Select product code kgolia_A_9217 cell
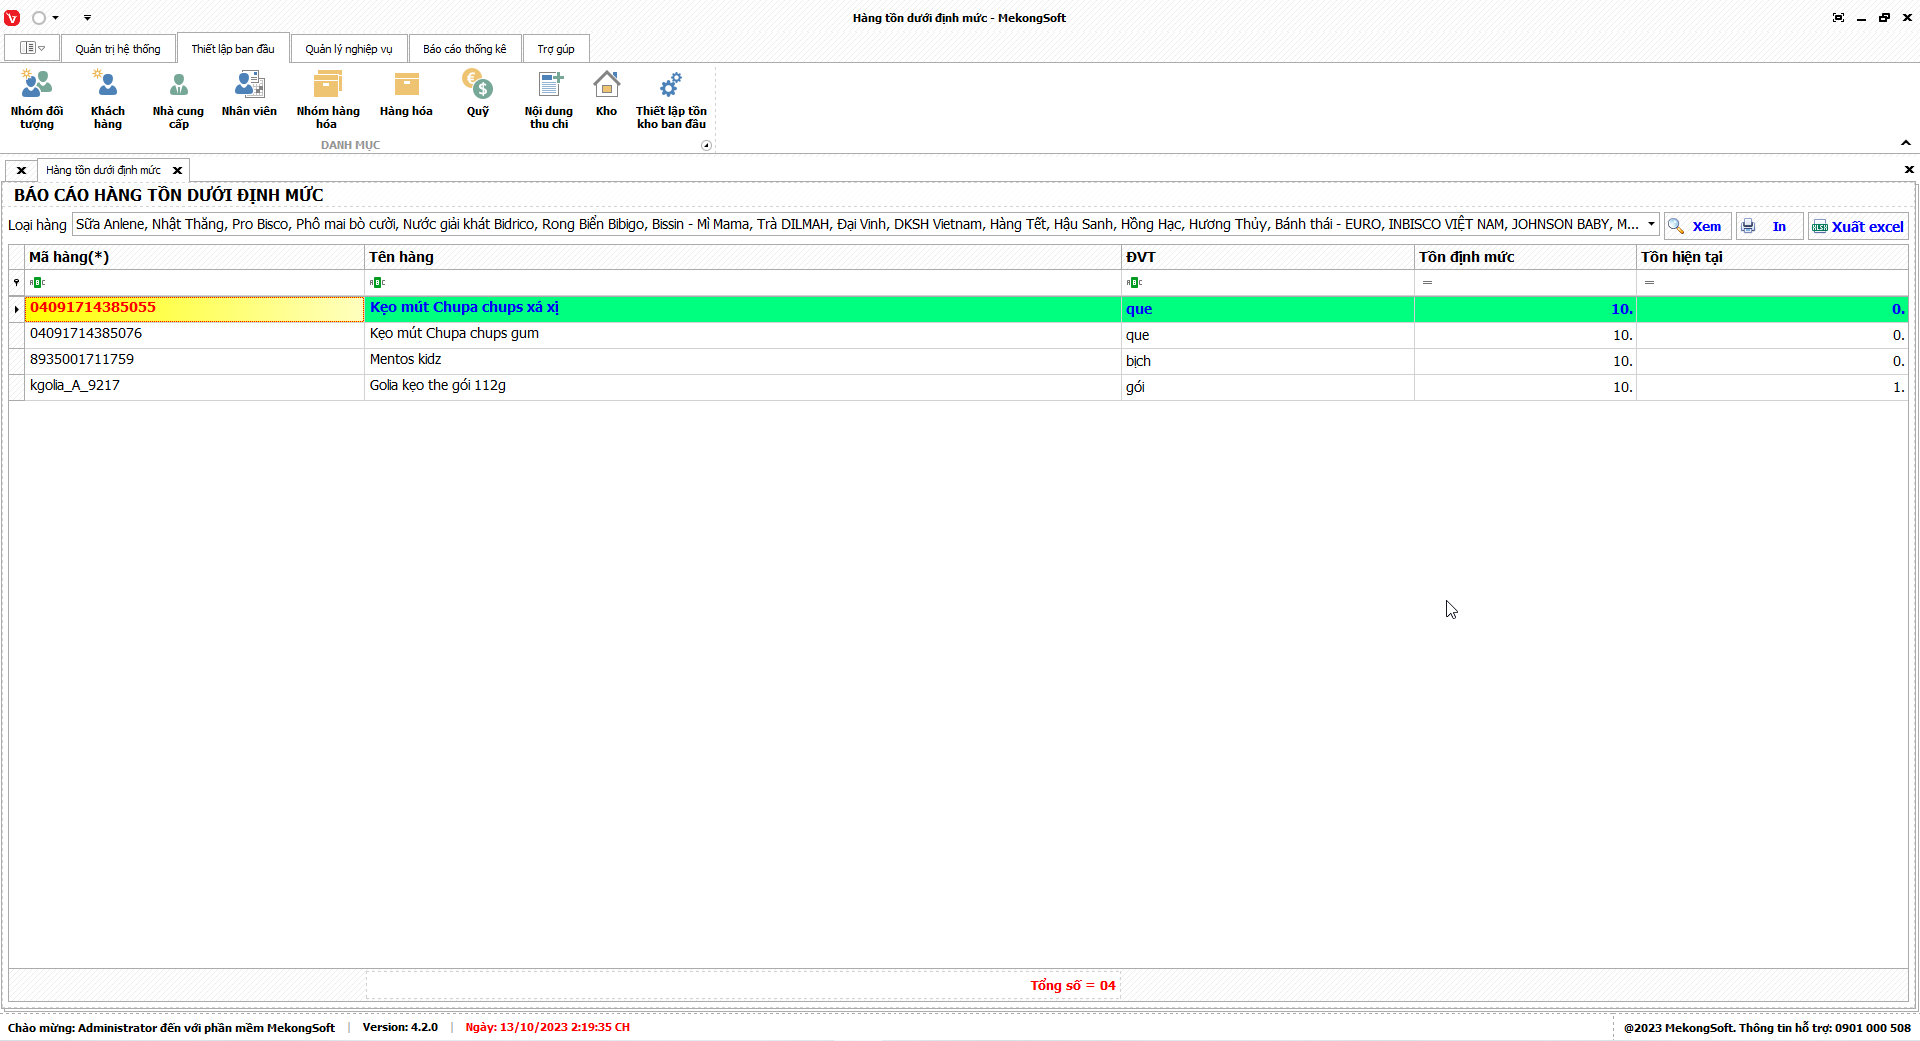Viewport: 1920px width, 1041px height. [194, 386]
